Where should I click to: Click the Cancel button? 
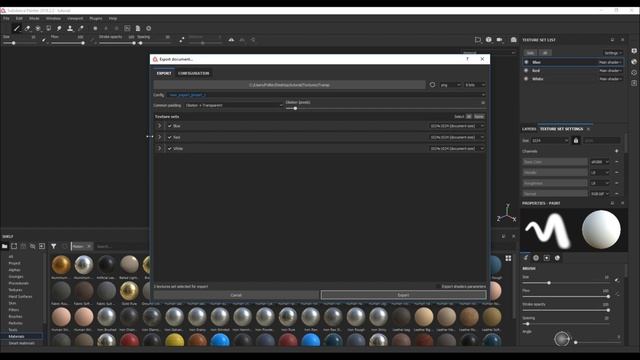[x=236, y=295]
